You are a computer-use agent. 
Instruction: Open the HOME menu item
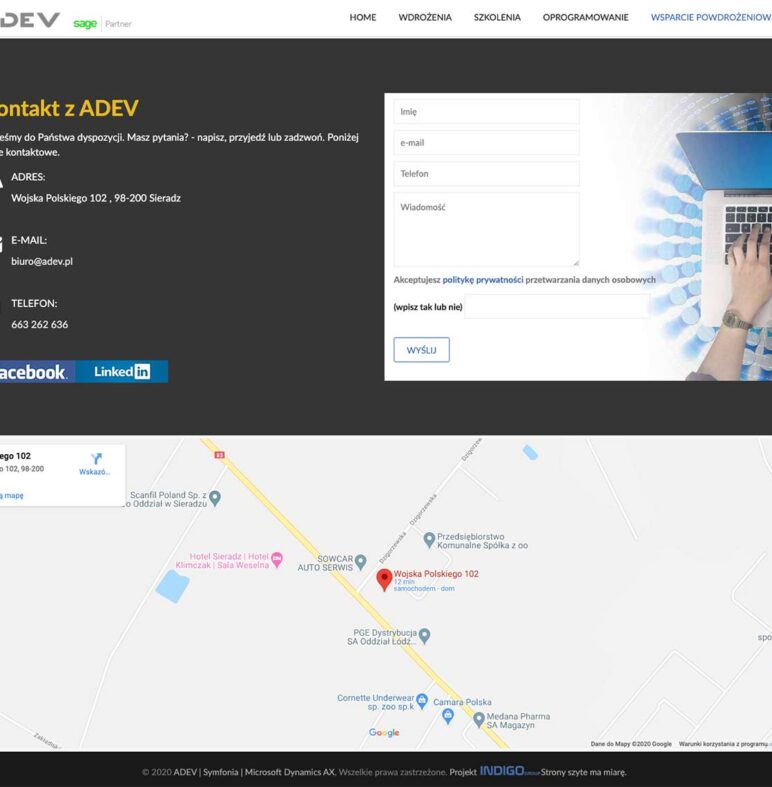coord(362,17)
